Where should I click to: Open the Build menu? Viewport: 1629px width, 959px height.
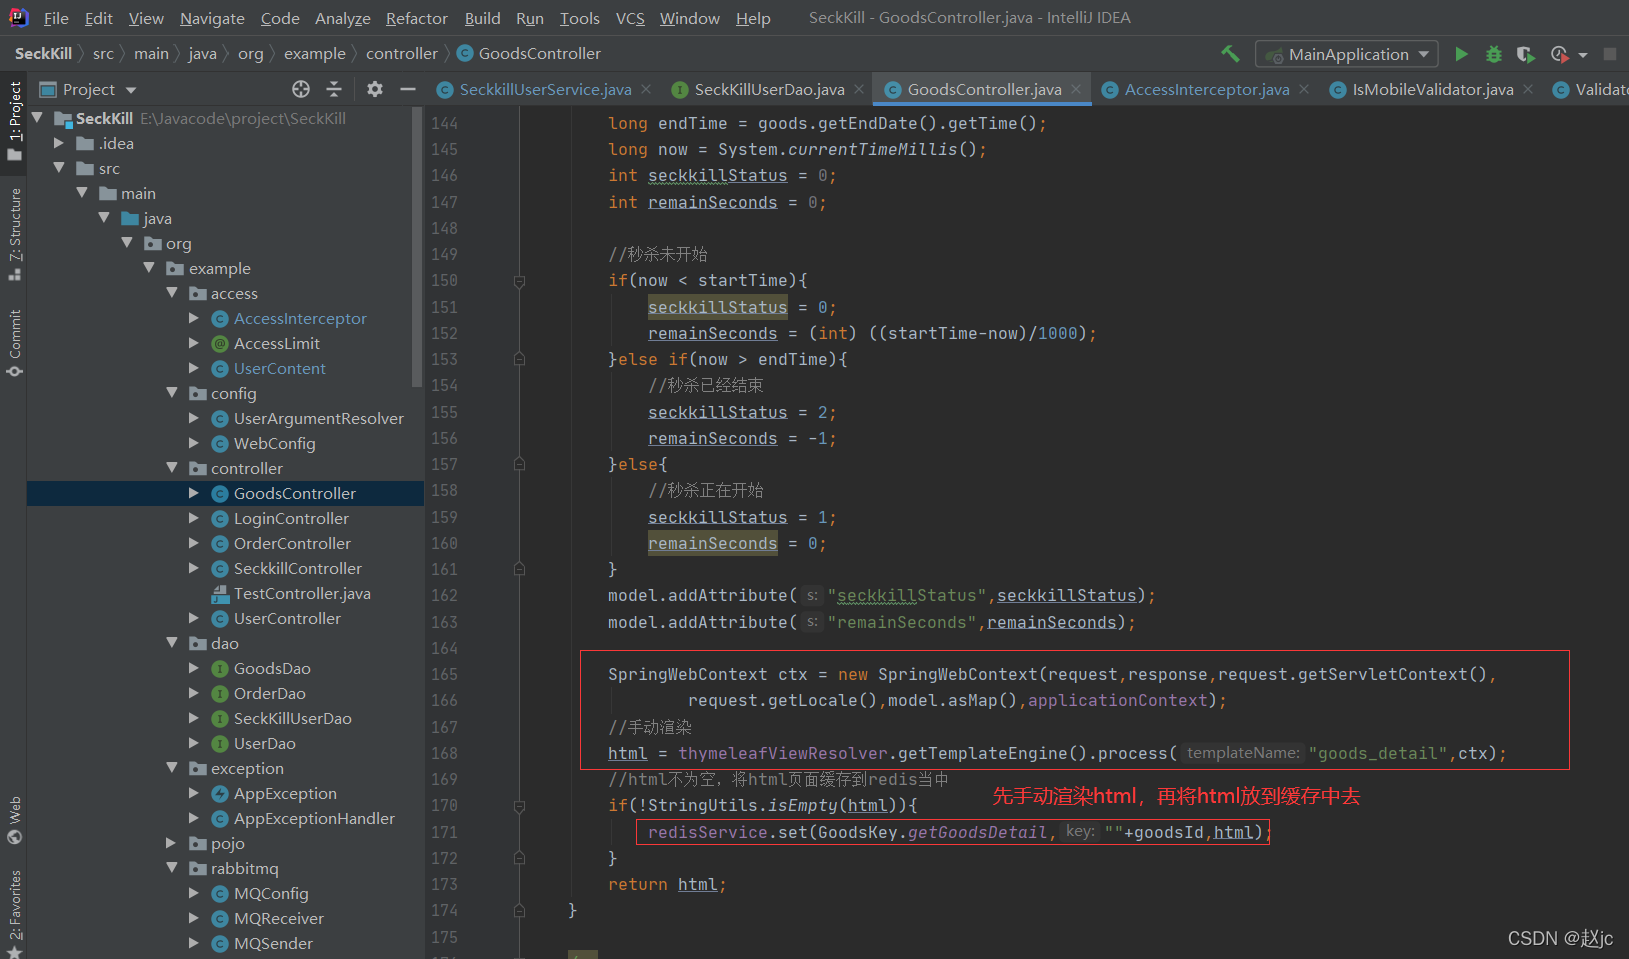click(x=482, y=18)
